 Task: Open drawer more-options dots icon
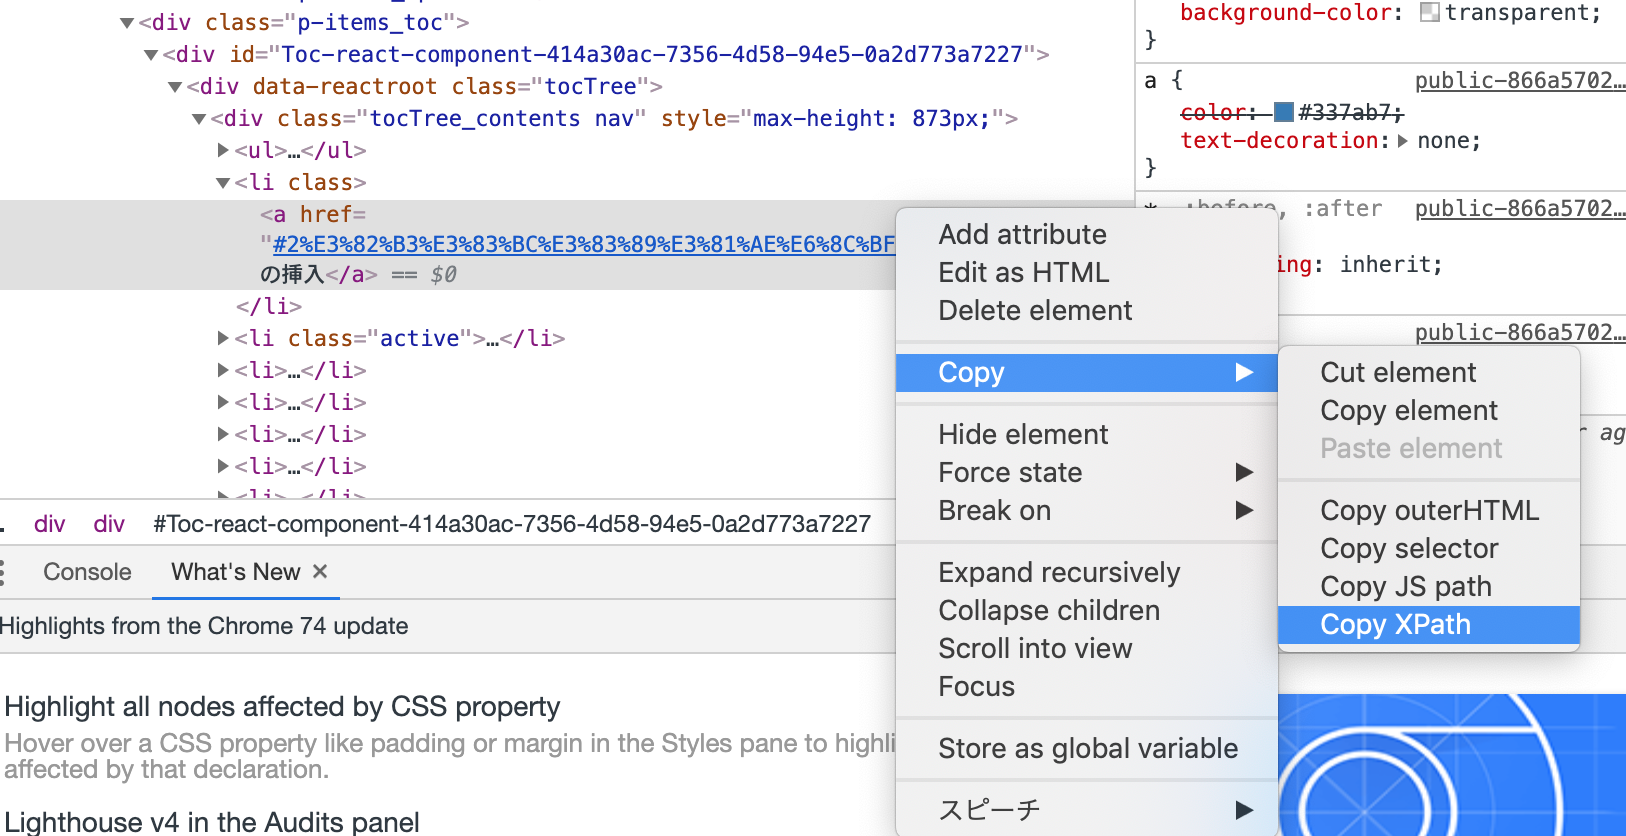(3, 572)
